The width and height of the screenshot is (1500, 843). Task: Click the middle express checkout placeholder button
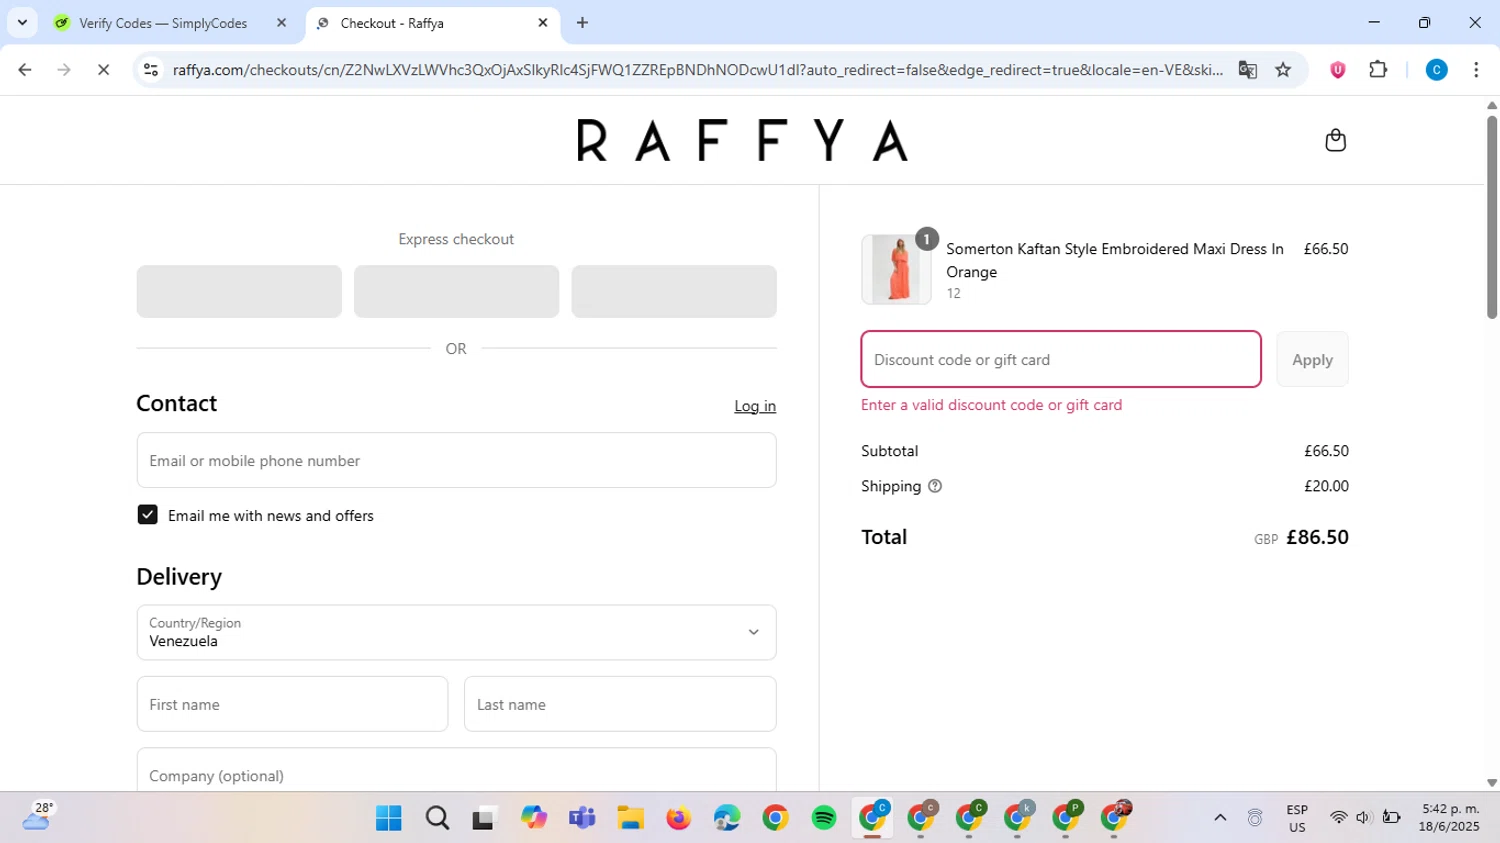click(x=456, y=291)
